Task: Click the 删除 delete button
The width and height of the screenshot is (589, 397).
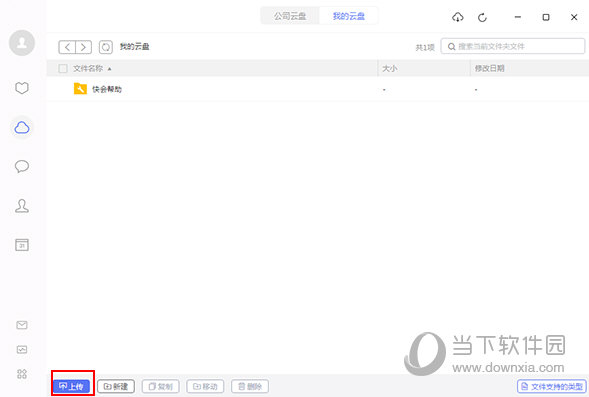Action: click(250, 386)
